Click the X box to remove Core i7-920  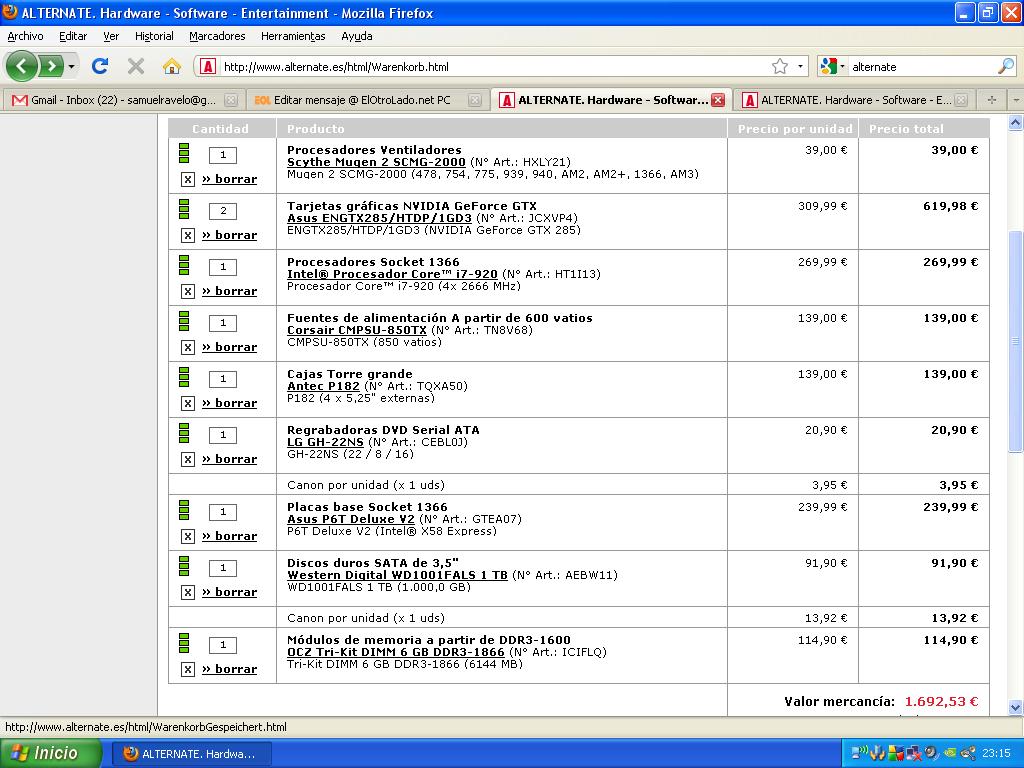pos(187,291)
